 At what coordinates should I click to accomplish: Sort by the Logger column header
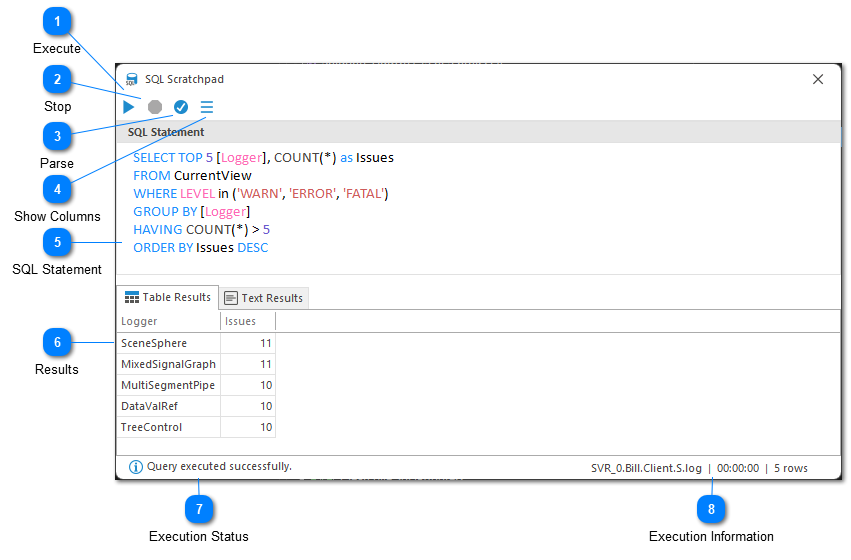(168, 322)
